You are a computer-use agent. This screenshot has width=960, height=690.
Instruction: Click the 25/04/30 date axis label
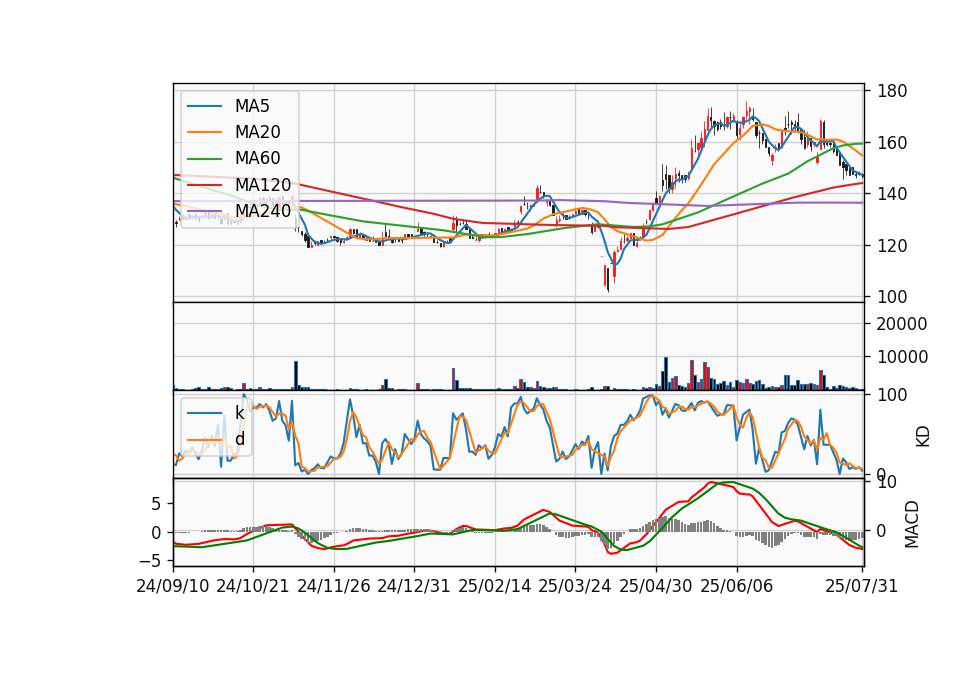coord(656,586)
